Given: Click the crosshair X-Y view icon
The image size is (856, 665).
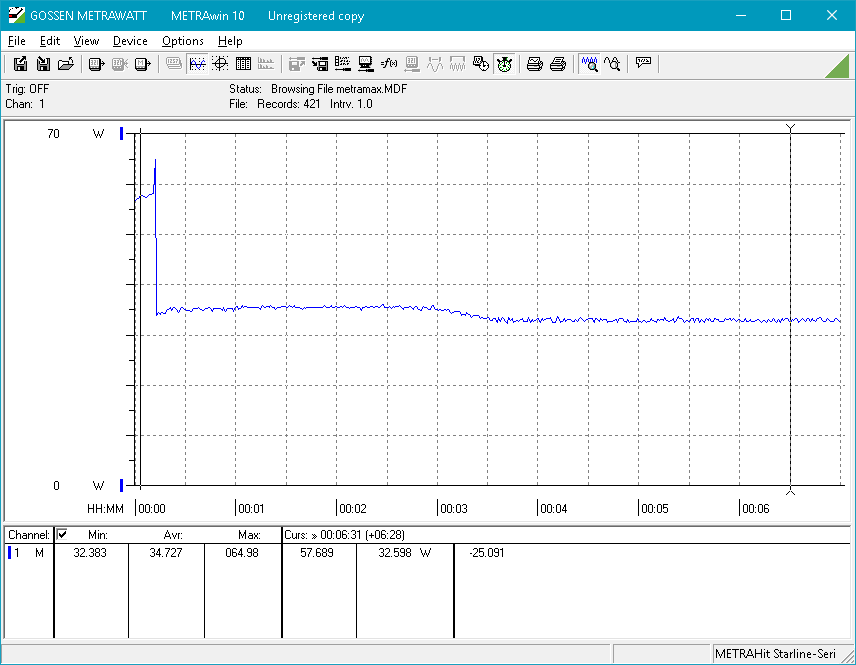Looking at the screenshot, I should [220, 64].
